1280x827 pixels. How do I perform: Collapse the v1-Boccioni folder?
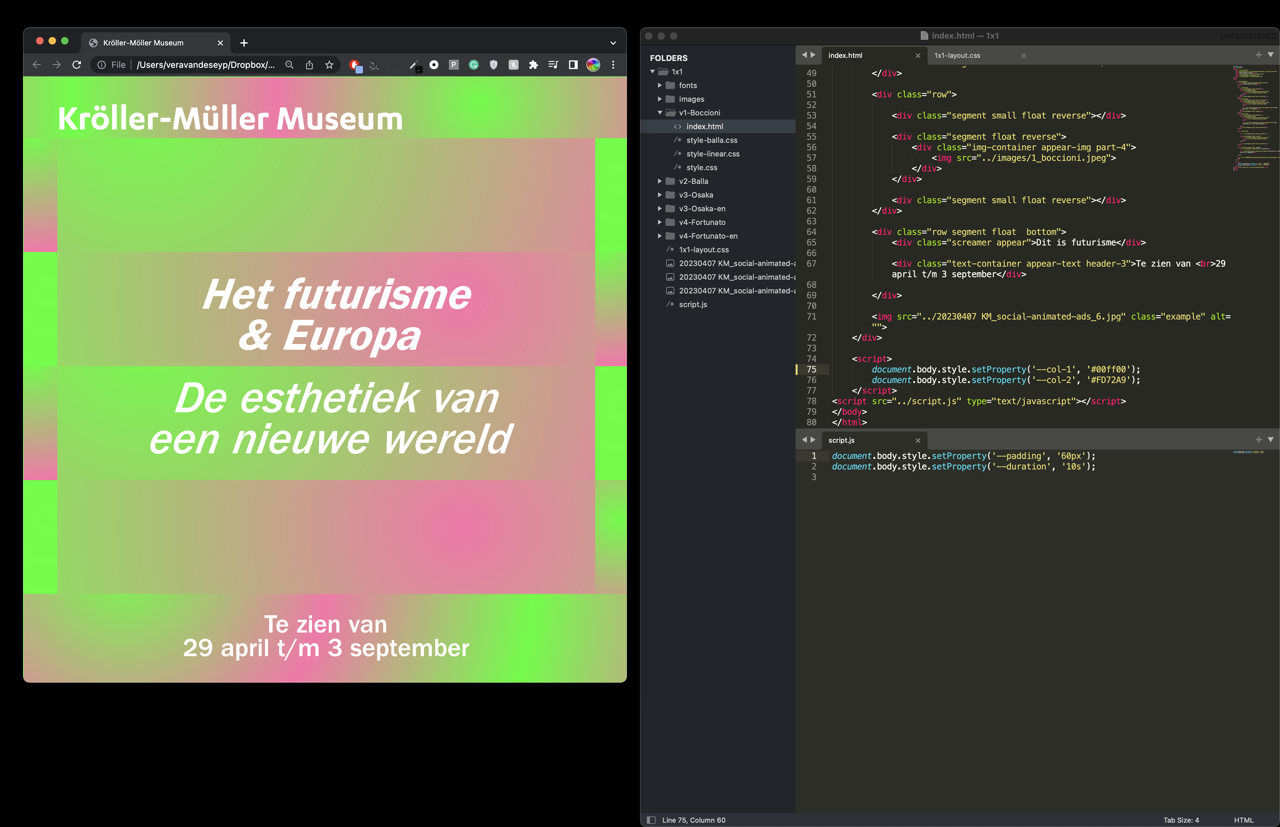pos(660,113)
